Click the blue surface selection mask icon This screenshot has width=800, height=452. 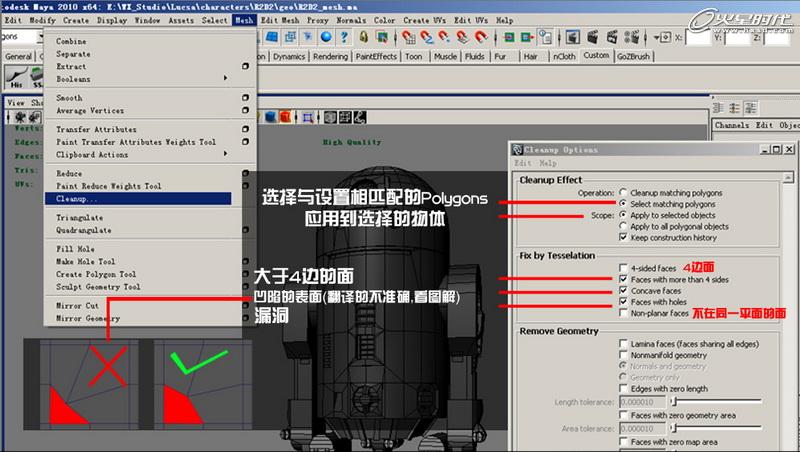(x=272, y=37)
